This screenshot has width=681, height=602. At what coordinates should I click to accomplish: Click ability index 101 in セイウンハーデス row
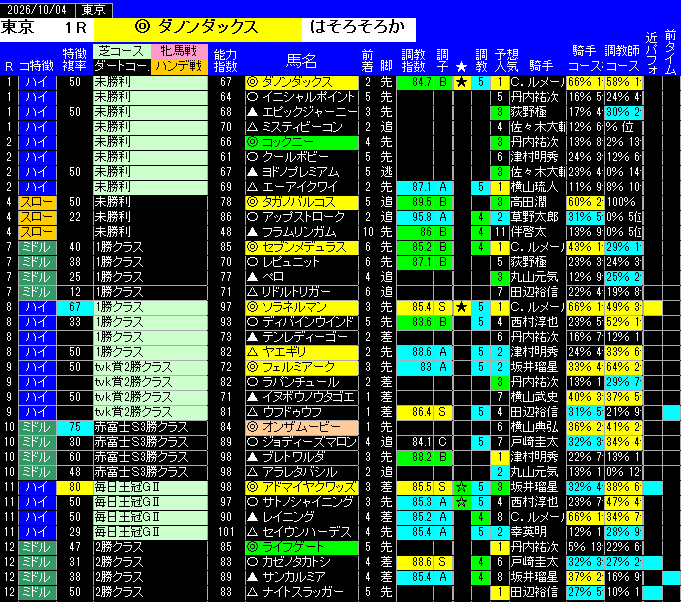226,532
